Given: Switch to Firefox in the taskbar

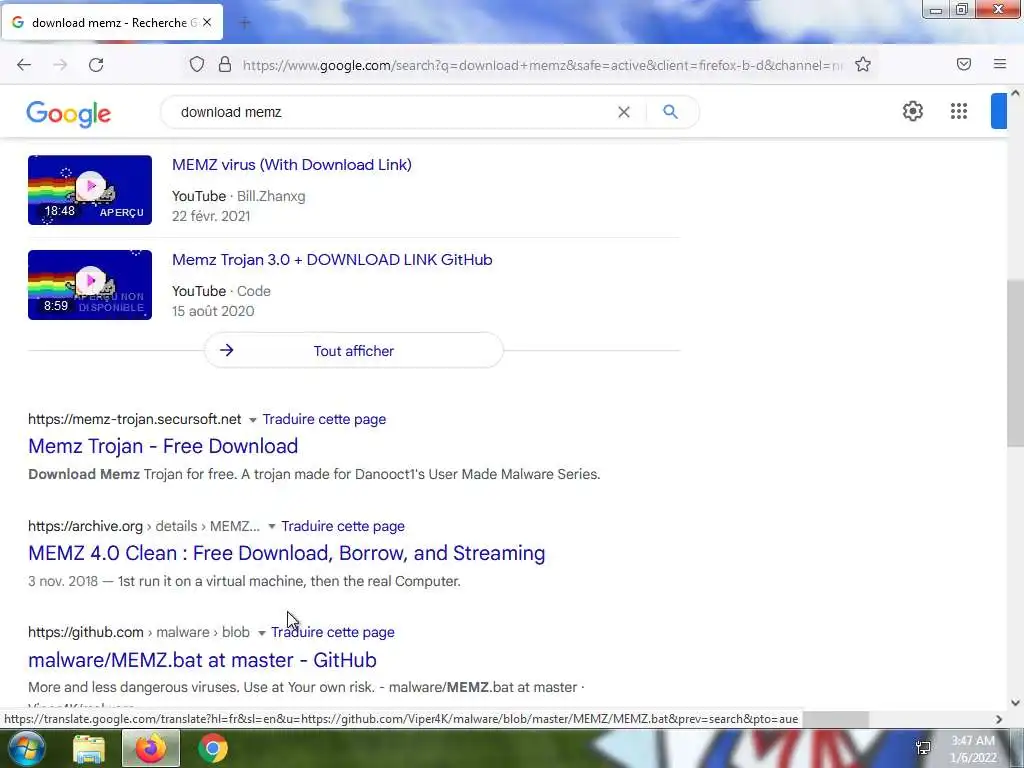Looking at the screenshot, I should click(151, 748).
